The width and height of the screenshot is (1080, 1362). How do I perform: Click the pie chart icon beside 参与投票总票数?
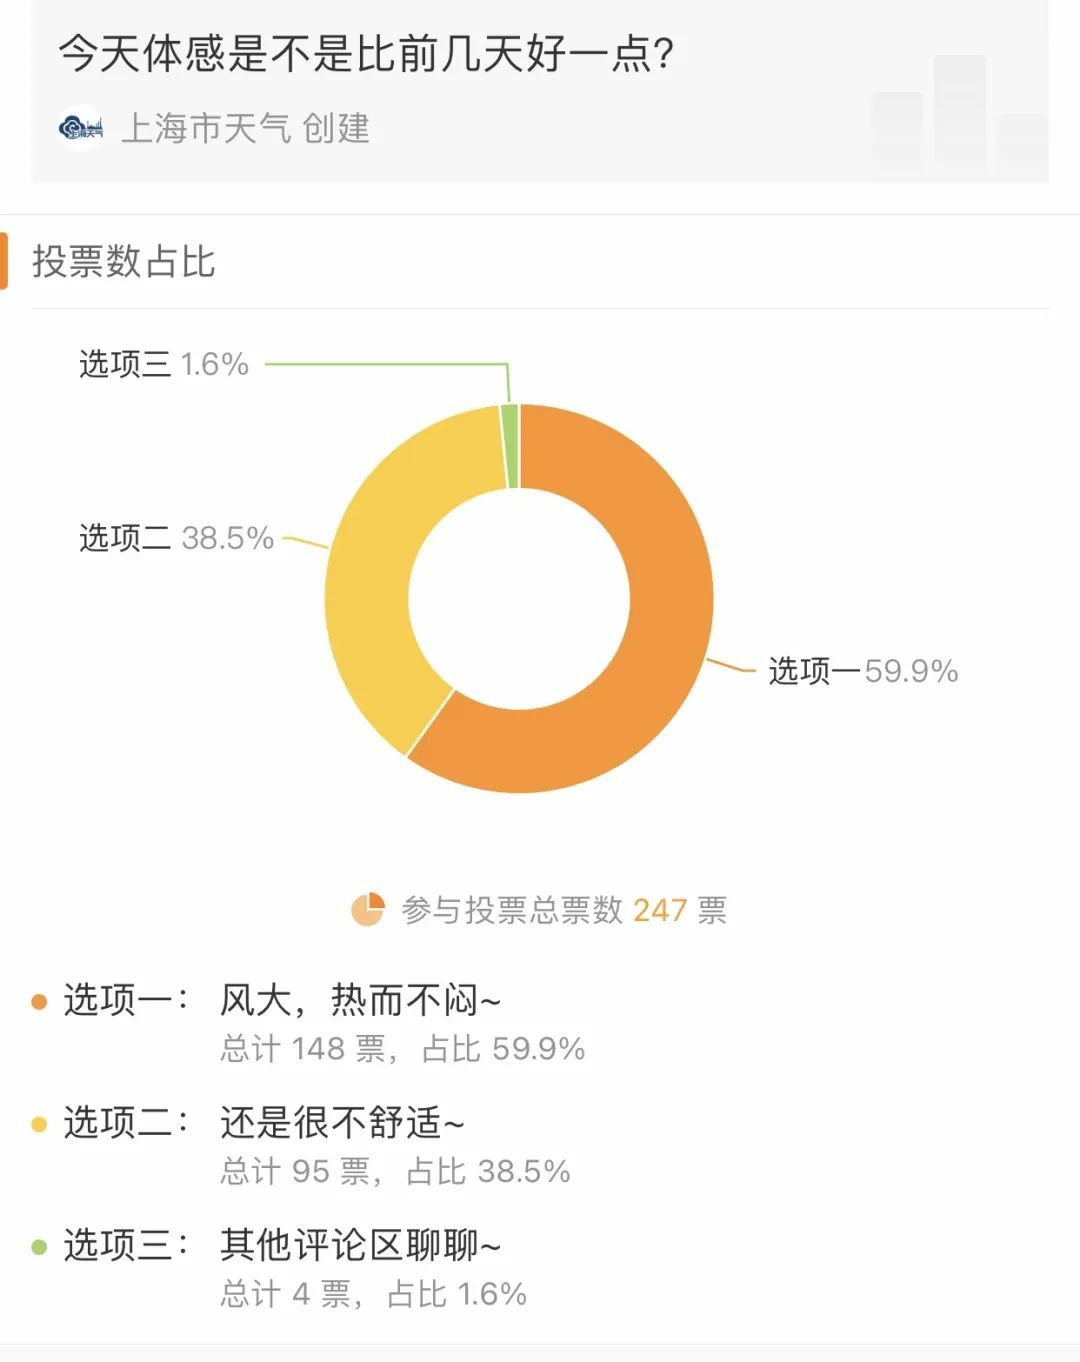[x=368, y=909]
